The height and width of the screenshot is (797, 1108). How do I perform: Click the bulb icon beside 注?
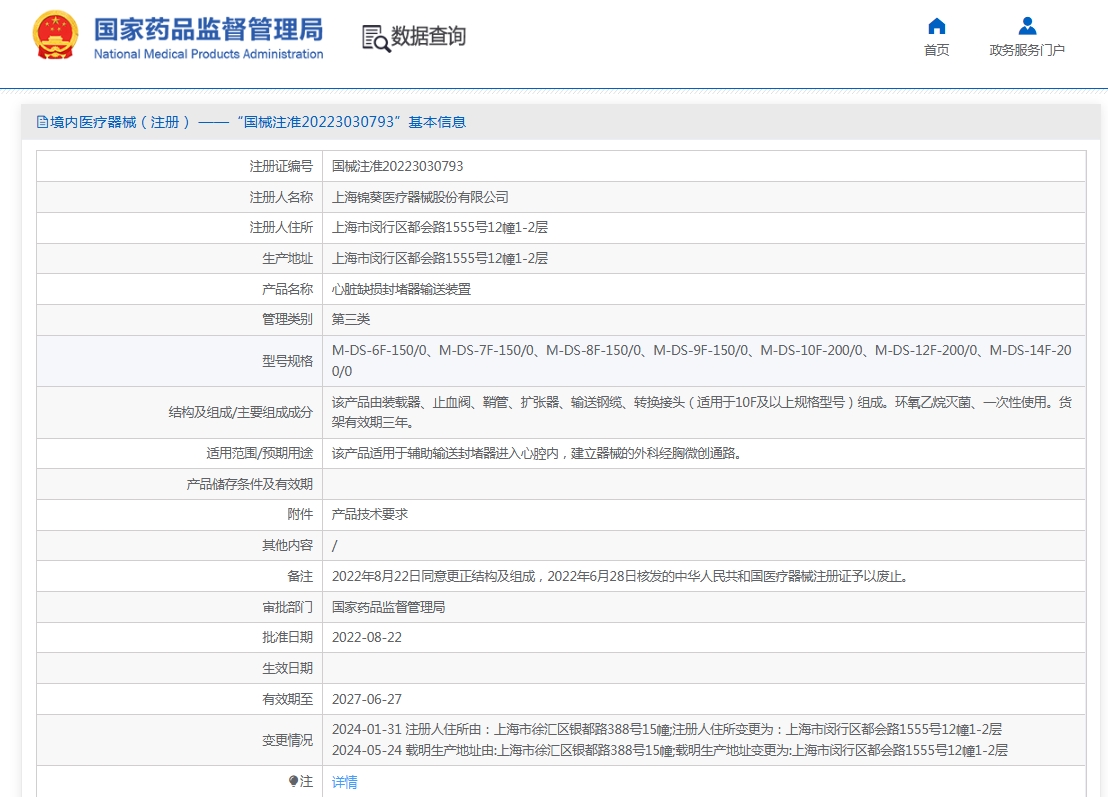tap(293, 781)
